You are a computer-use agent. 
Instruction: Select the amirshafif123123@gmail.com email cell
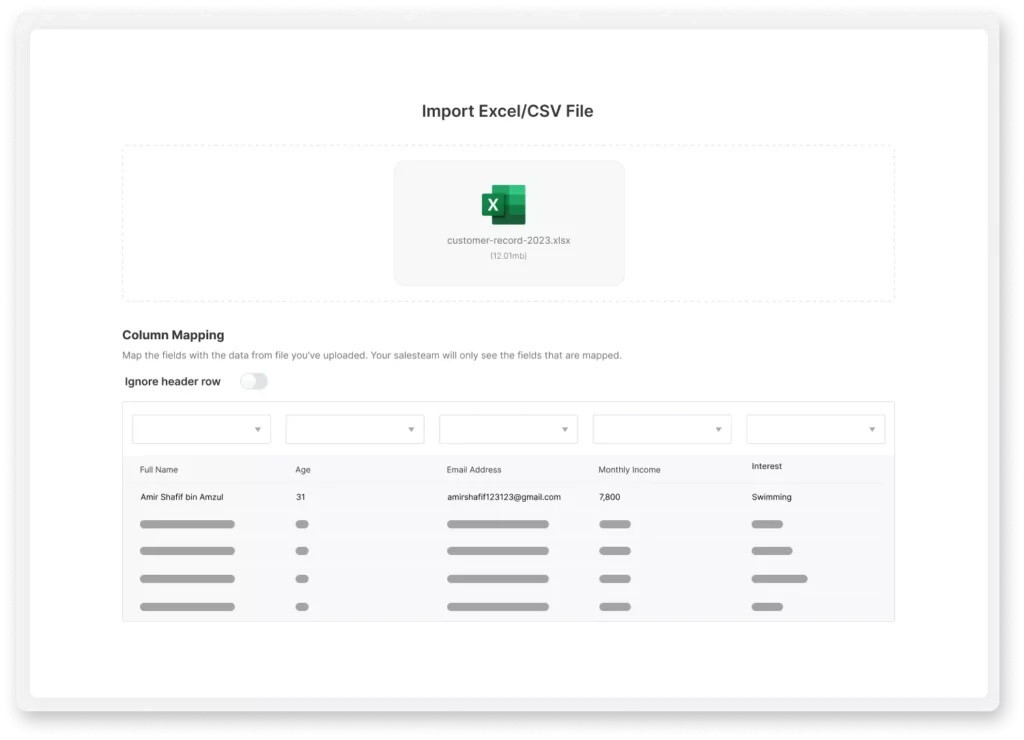coord(504,497)
